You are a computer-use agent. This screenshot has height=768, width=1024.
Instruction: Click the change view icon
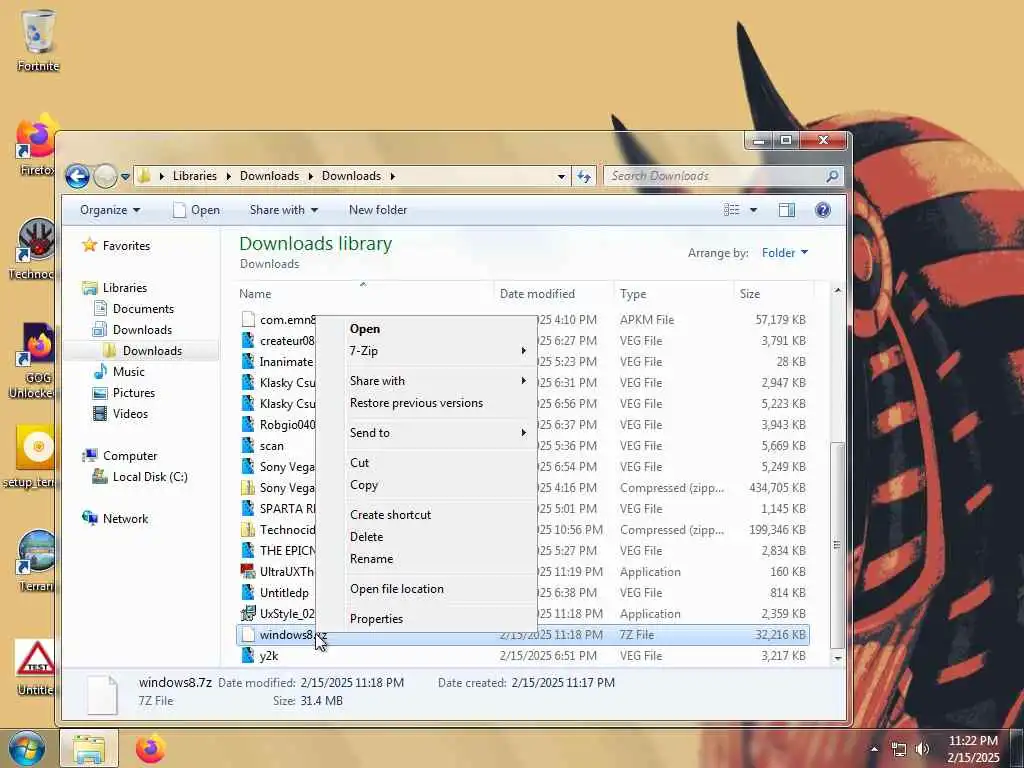731,210
